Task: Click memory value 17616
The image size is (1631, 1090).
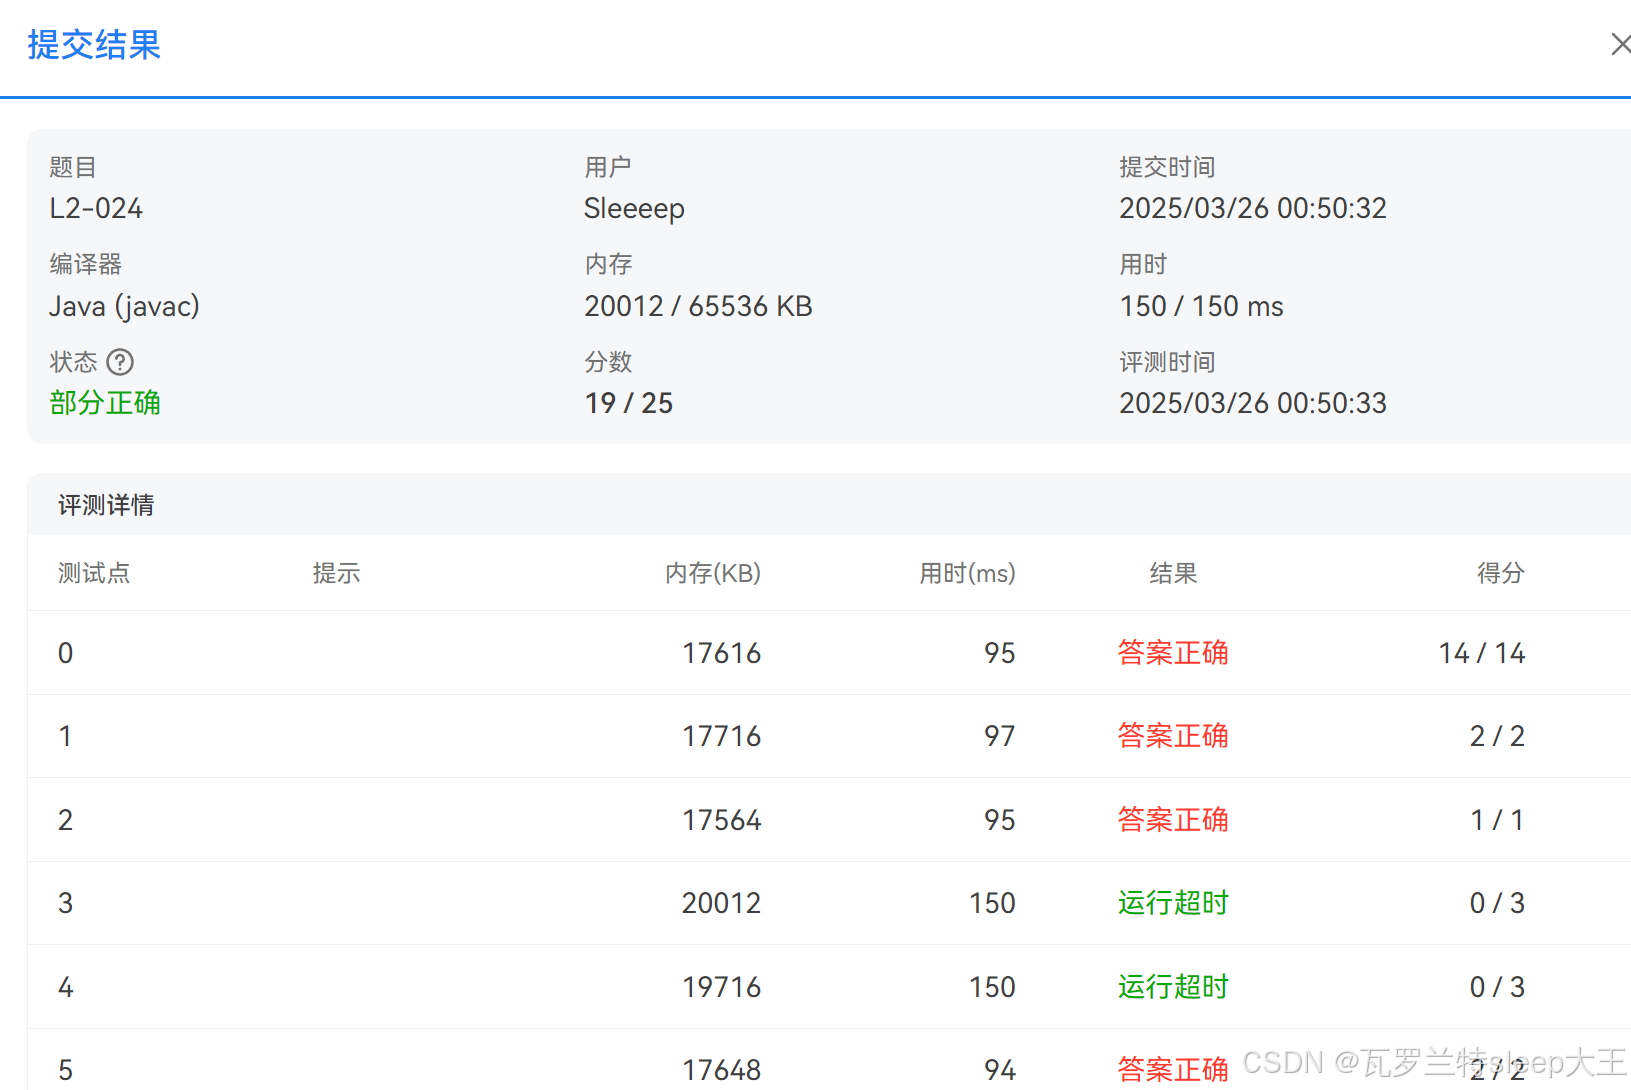Action: 721,653
